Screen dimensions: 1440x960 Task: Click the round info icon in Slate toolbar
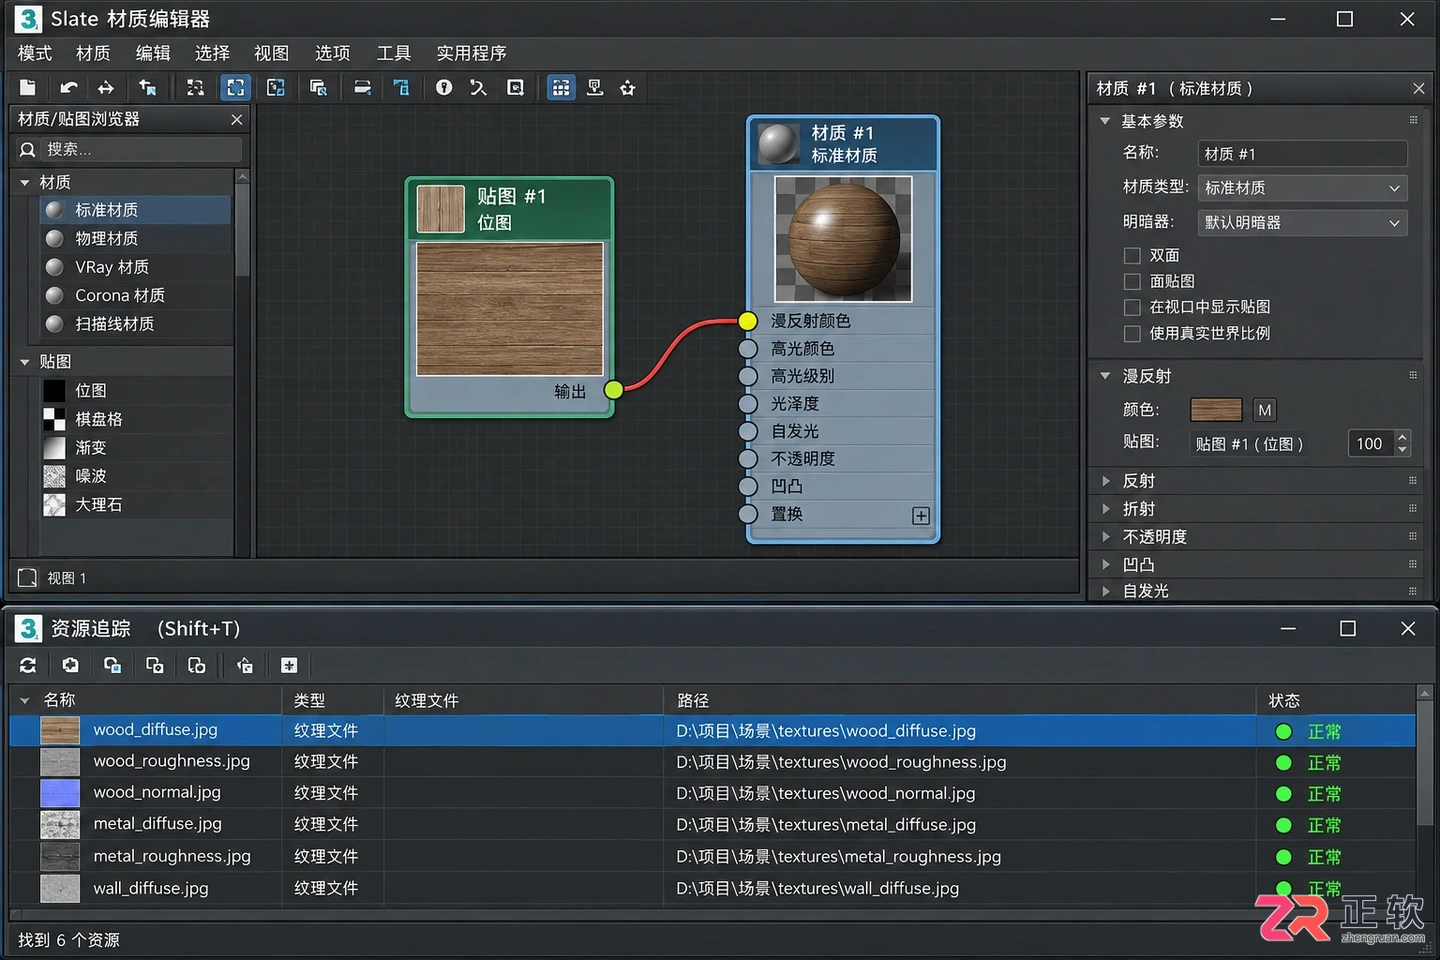pyautogui.click(x=444, y=88)
